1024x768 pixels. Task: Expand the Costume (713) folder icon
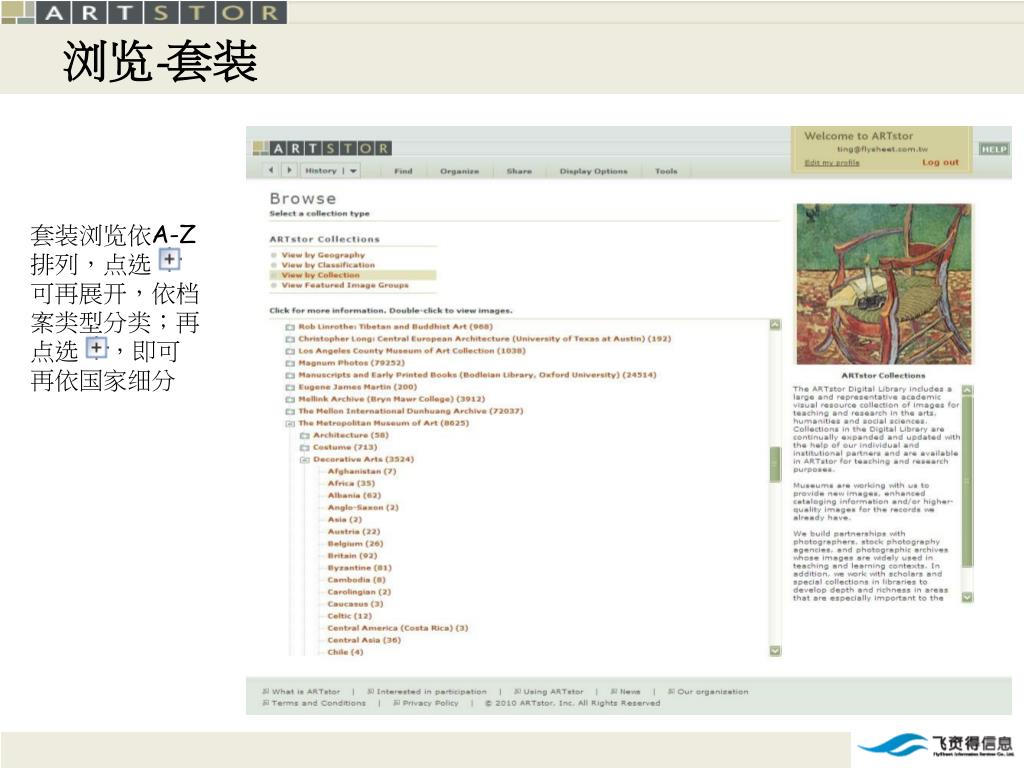click(304, 448)
